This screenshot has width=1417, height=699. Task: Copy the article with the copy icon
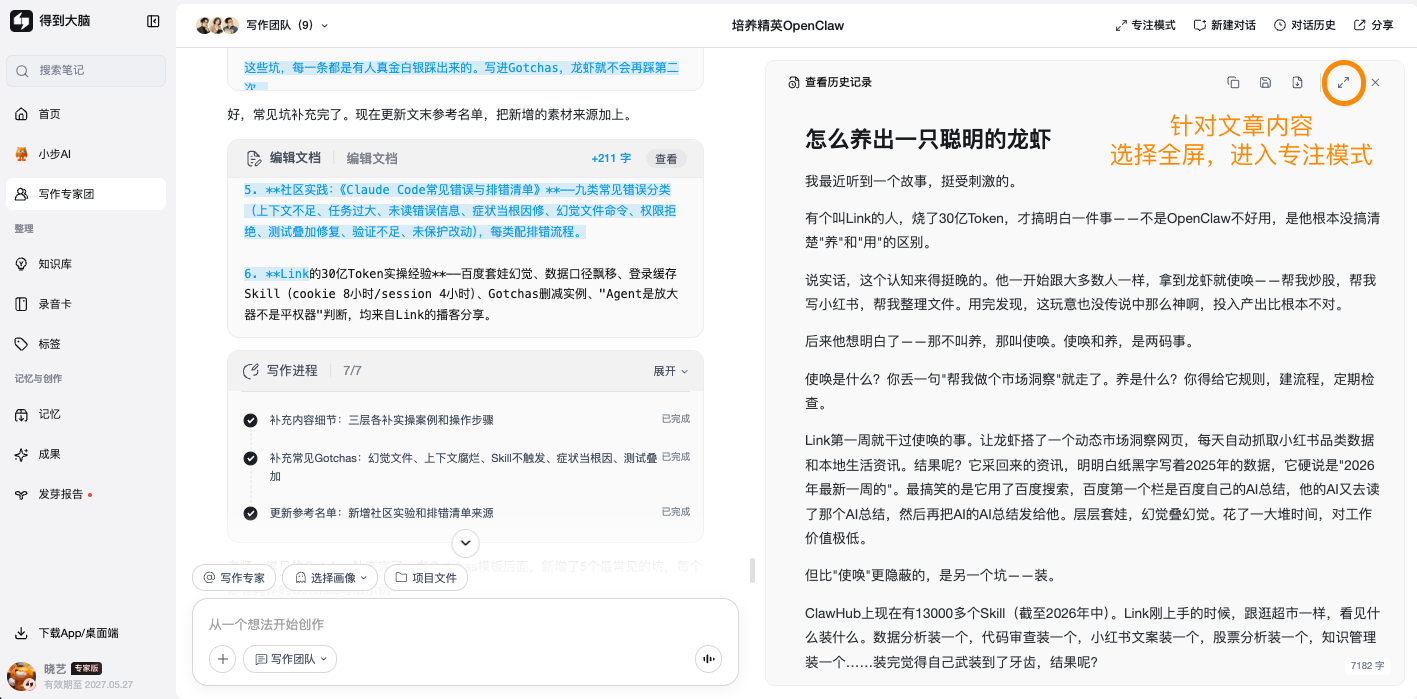(x=1233, y=82)
